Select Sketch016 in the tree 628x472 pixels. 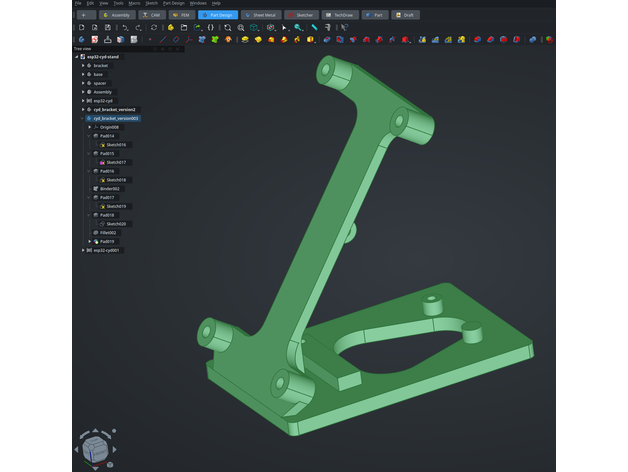click(116, 144)
